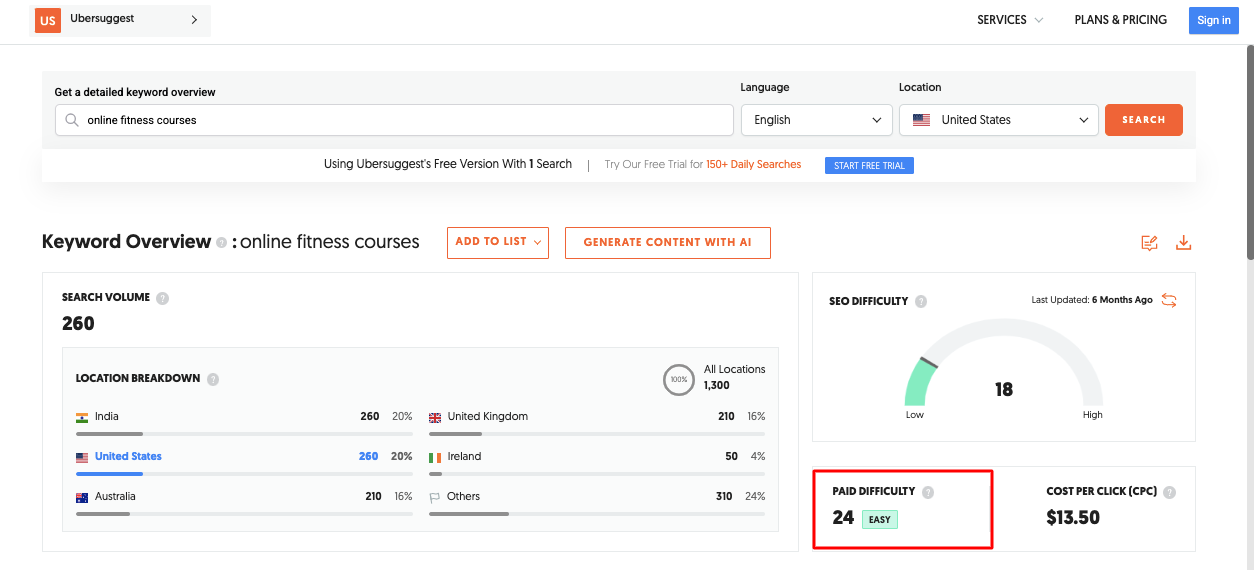Click the green EASY badge

[x=880, y=519]
